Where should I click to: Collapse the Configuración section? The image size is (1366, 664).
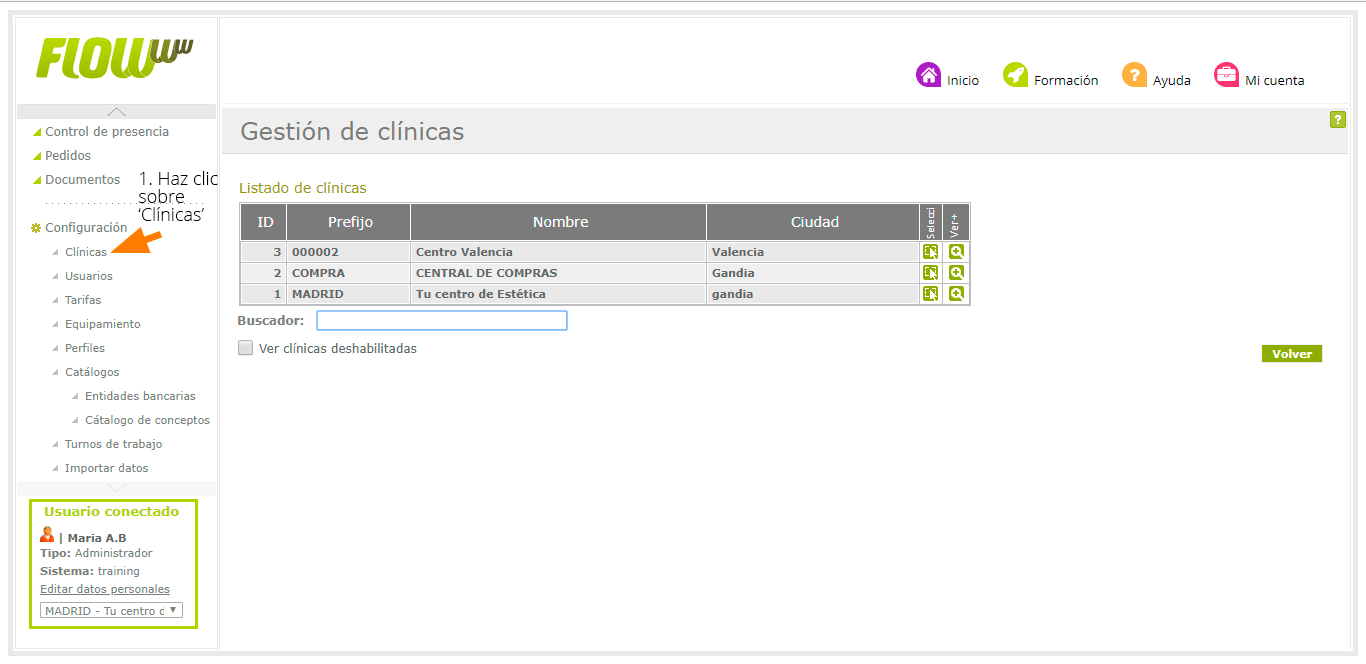tap(86, 227)
